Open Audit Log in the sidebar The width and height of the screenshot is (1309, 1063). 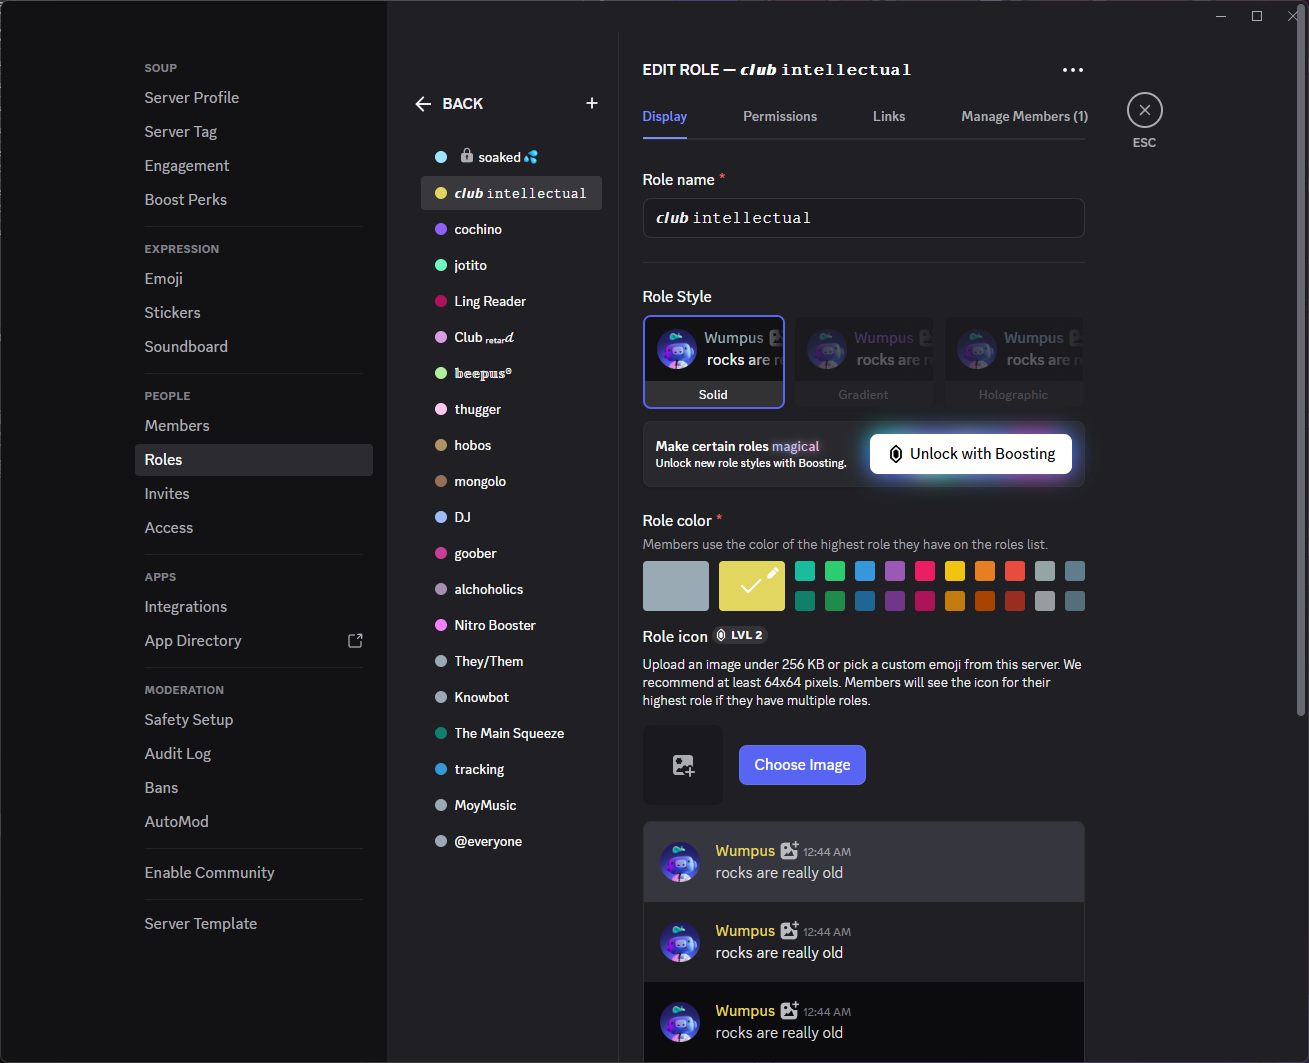178,754
